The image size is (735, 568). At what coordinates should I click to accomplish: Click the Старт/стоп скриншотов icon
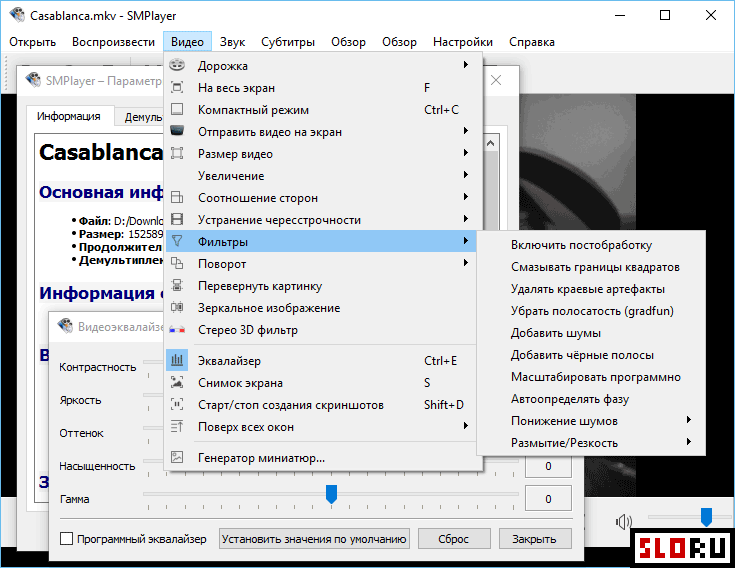(x=177, y=404)
